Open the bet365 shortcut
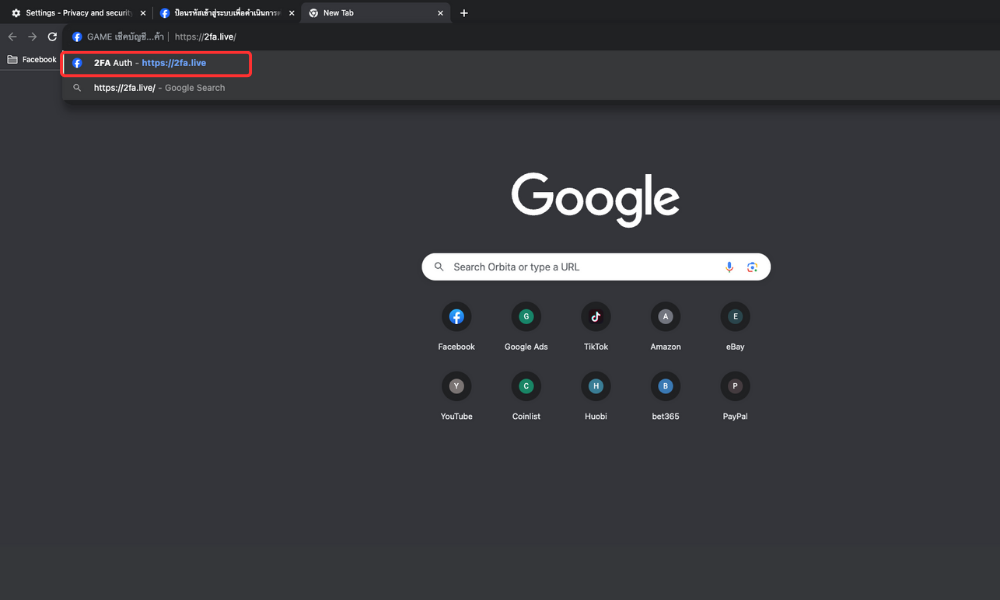The image size is (1000, 600). pyautogui.click(x=665, y=395)
